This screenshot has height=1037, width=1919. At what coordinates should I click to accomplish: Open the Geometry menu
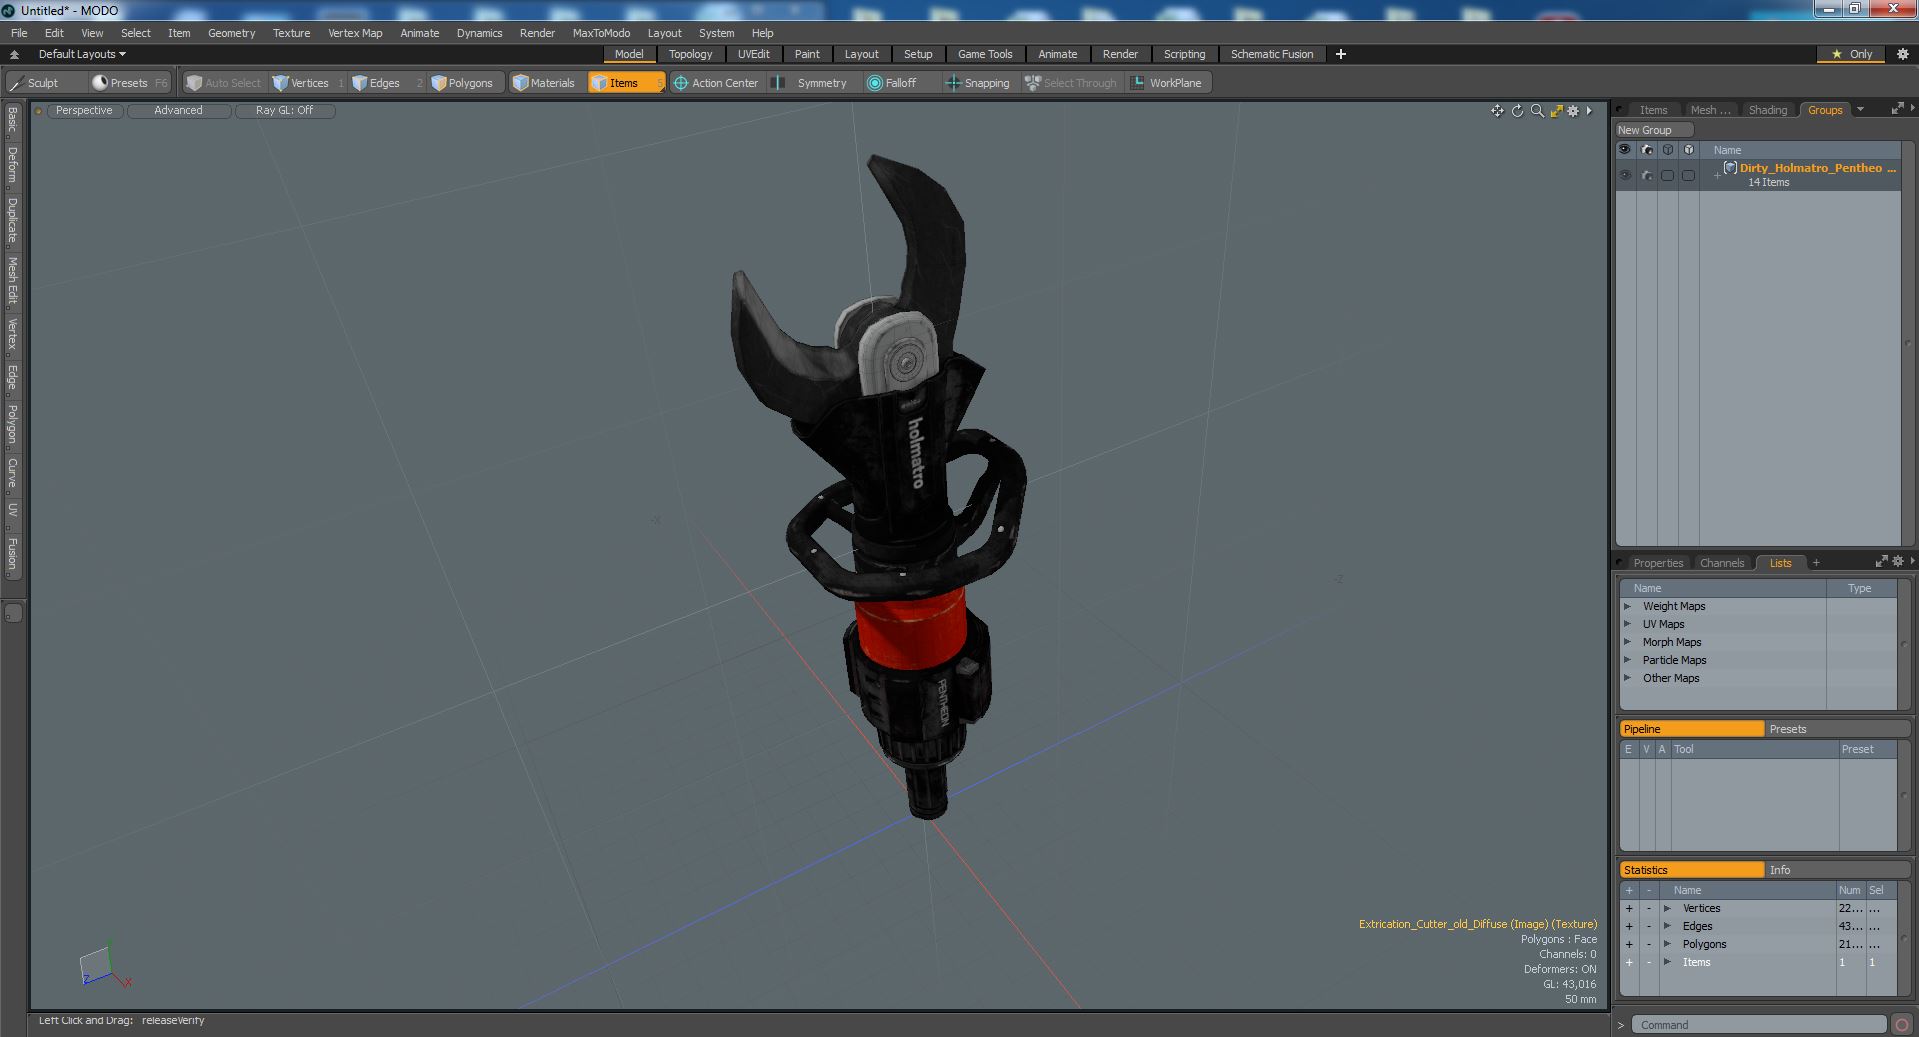click(231, 33)
